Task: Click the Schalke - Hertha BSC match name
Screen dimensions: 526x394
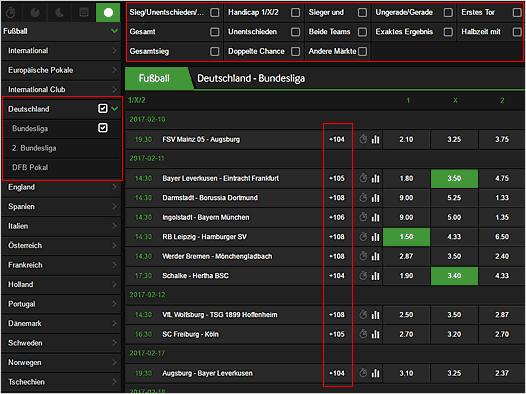Action: click(196, 276)
